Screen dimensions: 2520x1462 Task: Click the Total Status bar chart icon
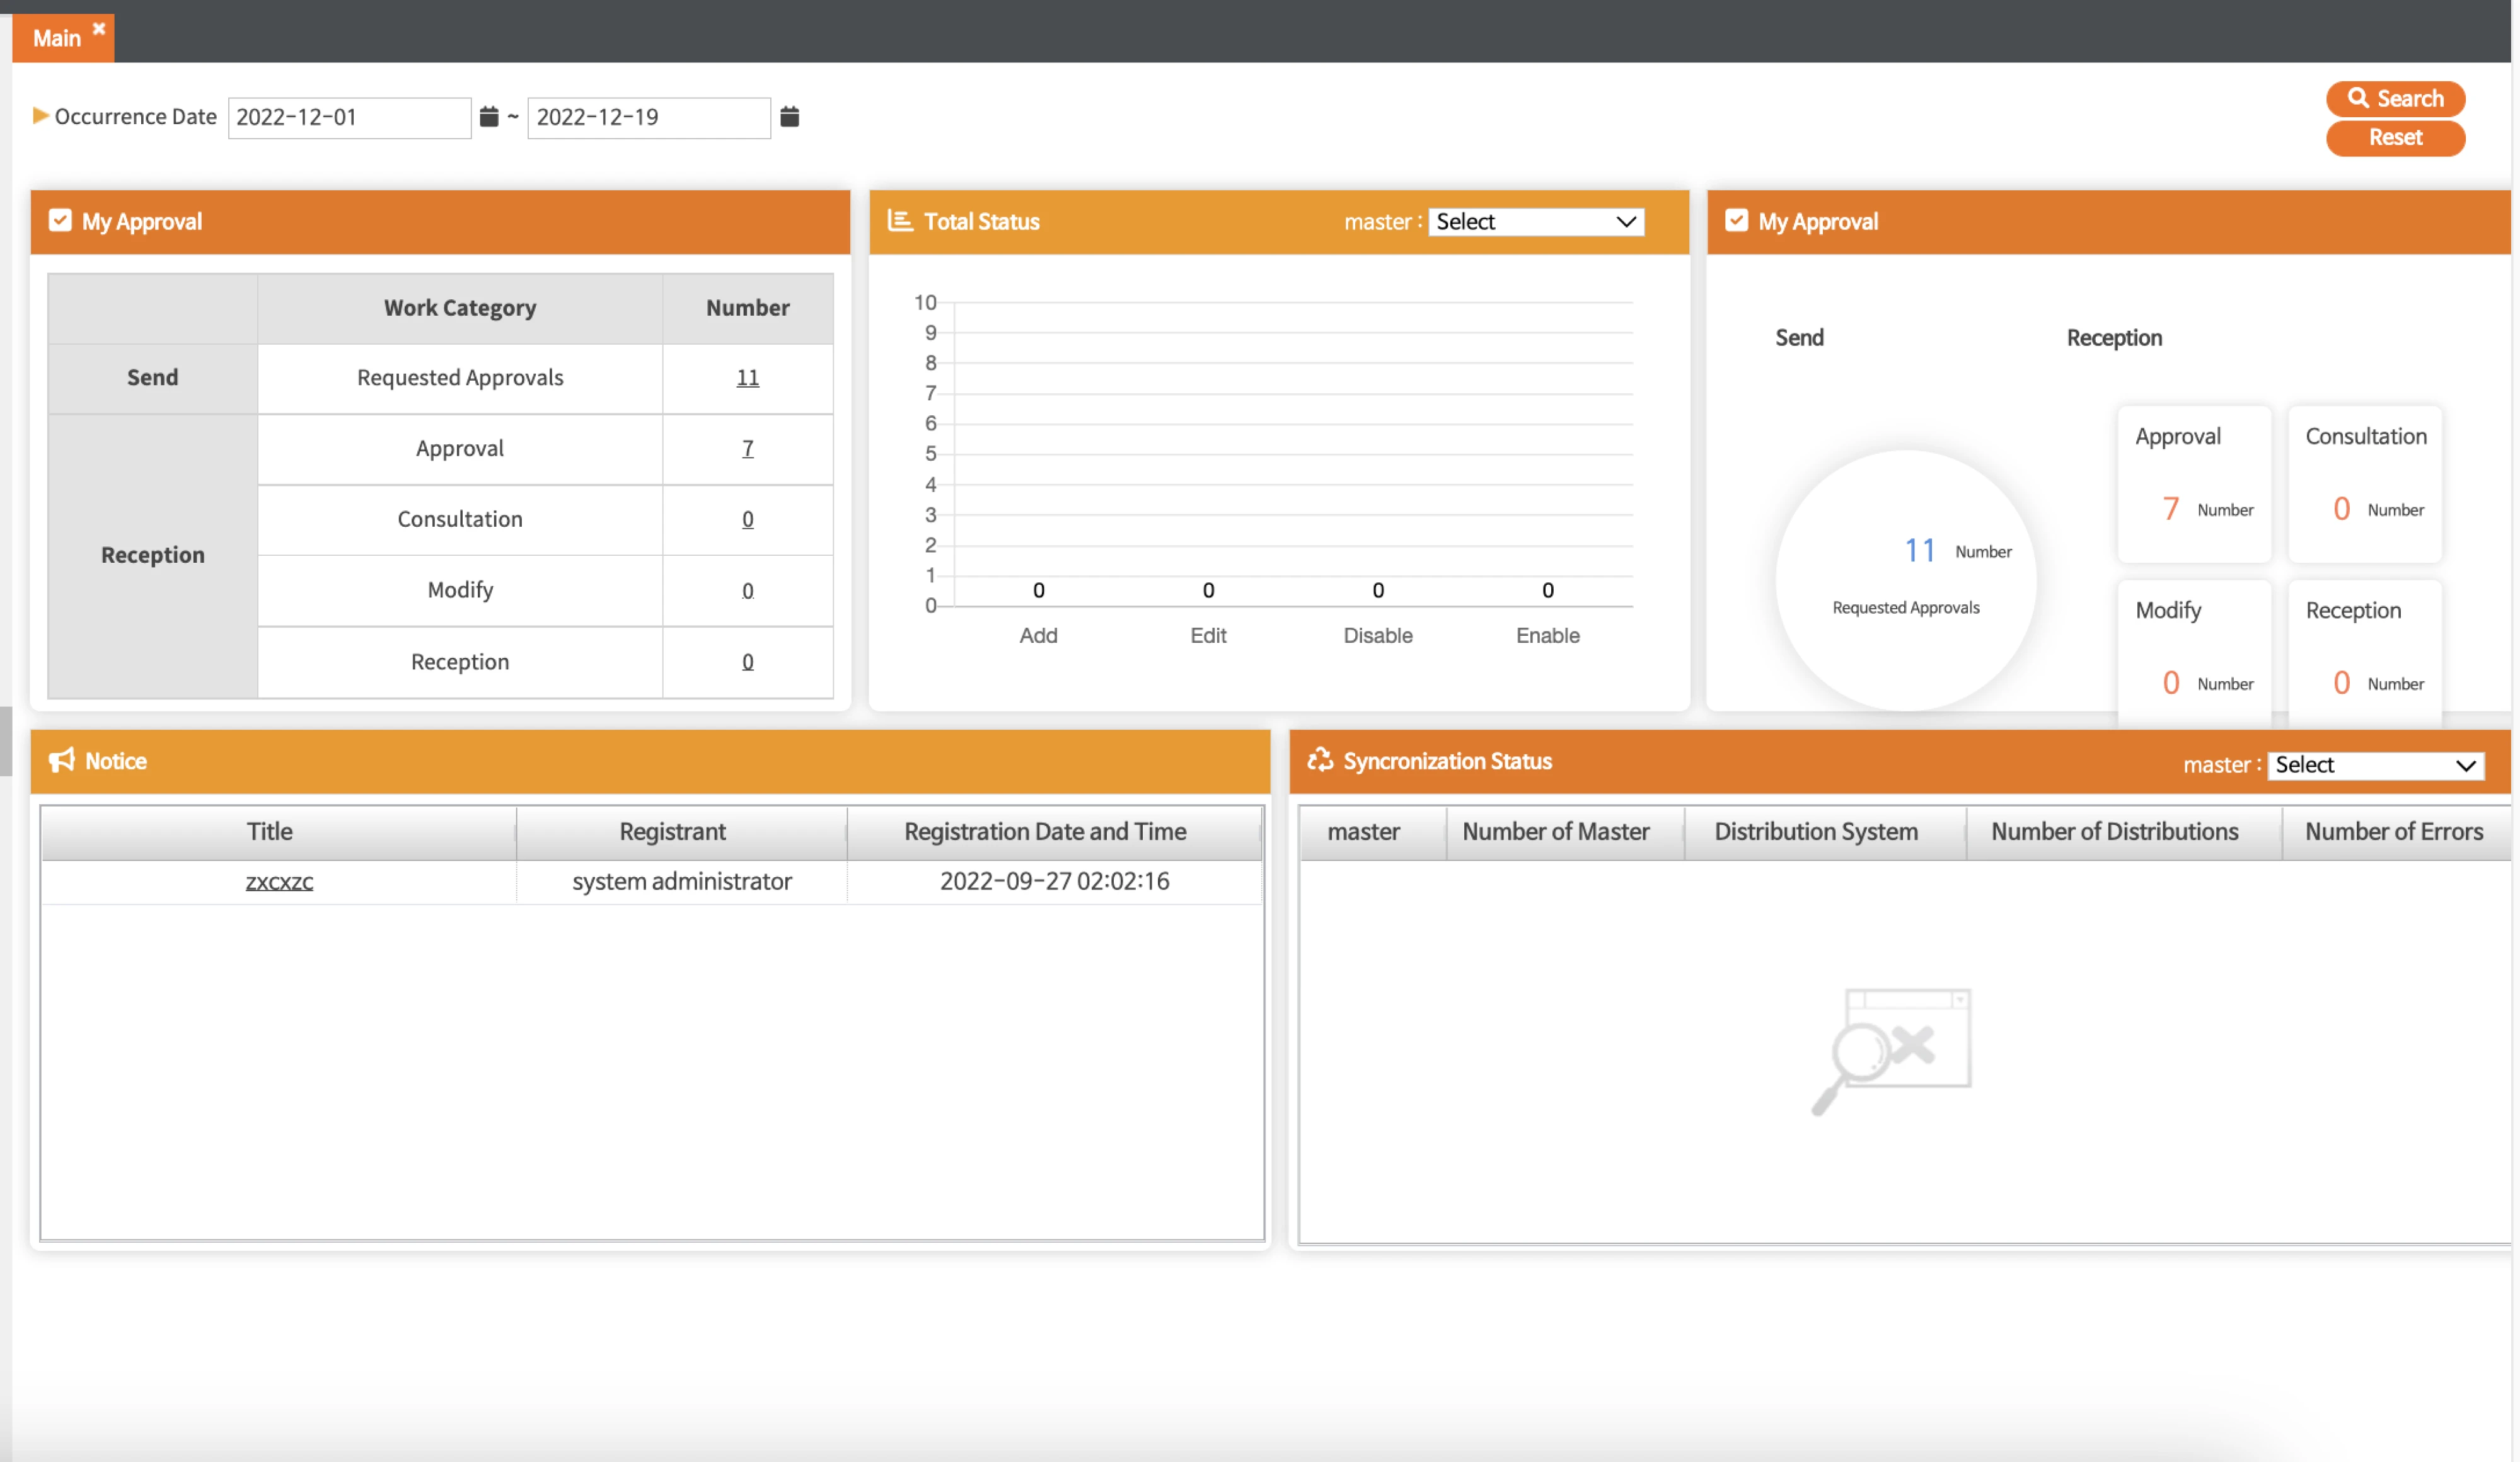click(x=899, y=221)
